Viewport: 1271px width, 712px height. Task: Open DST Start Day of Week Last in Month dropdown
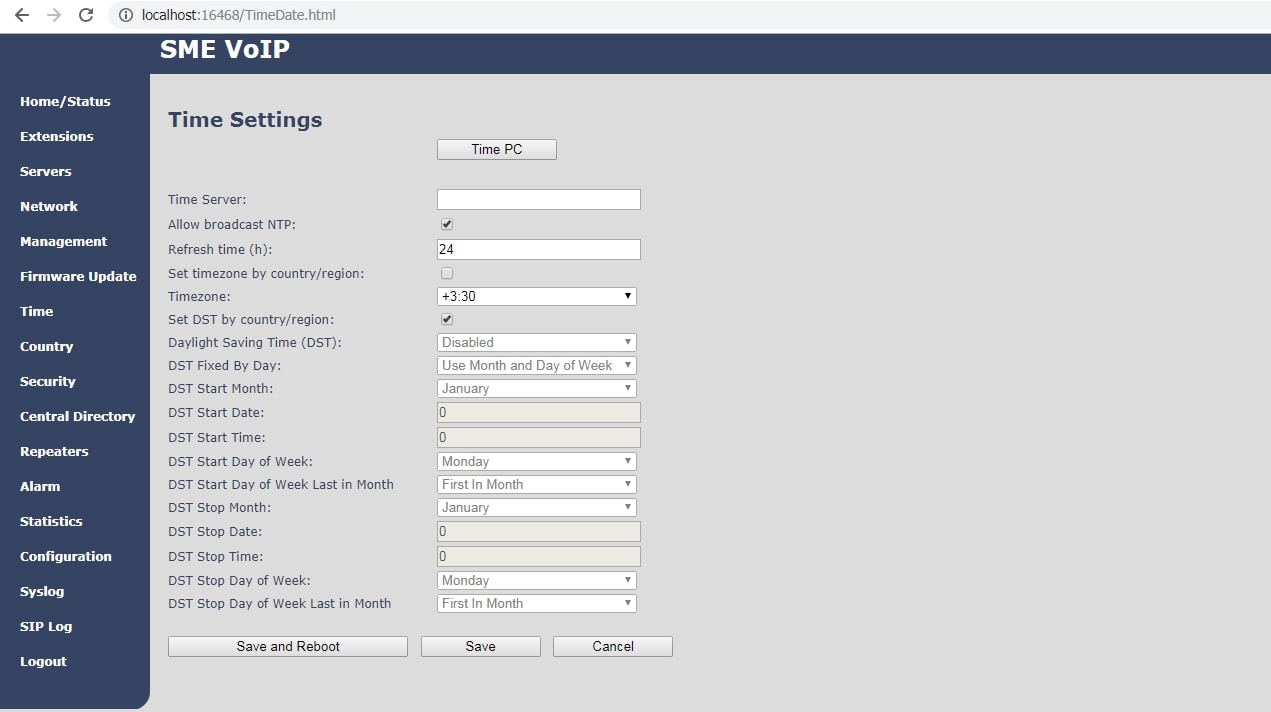point(537,484)
